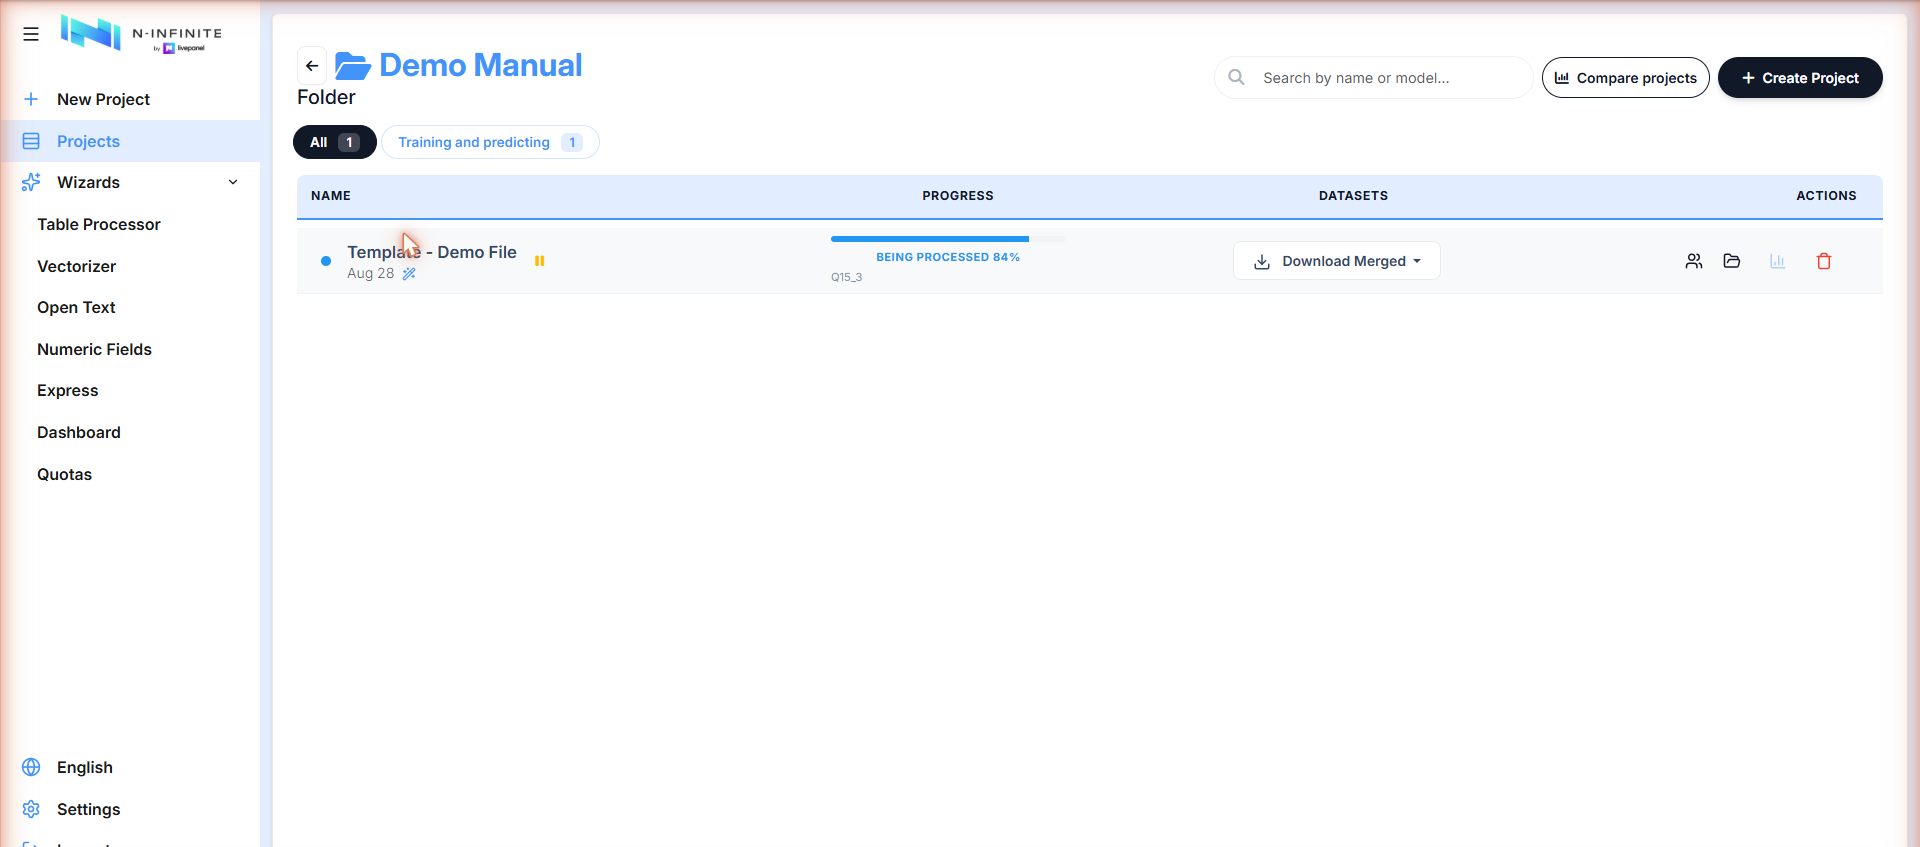Image resolution: width=1920 pixels, height=847 pixels.
Task: Click the processing progress bar
Action: tap(948, 239)
